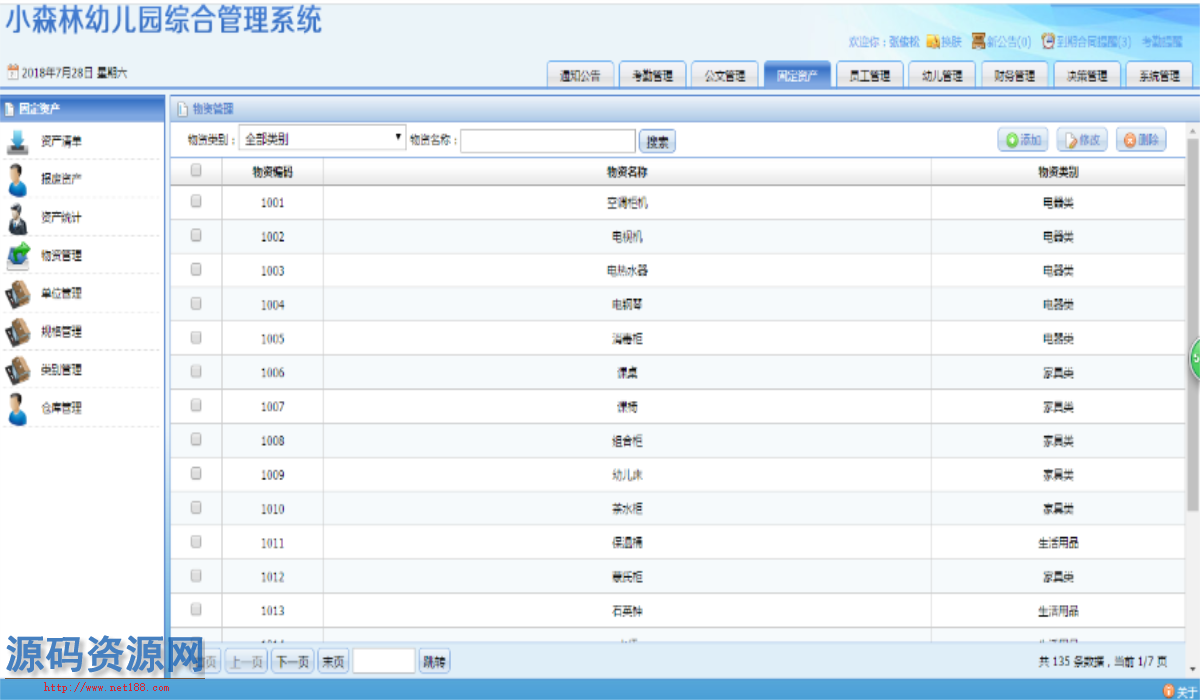Image resolution: width=1200 pixels, height=700 pixels.
Task: Open 单位管理 from the sidebar icon
Action: click(18, 294)
